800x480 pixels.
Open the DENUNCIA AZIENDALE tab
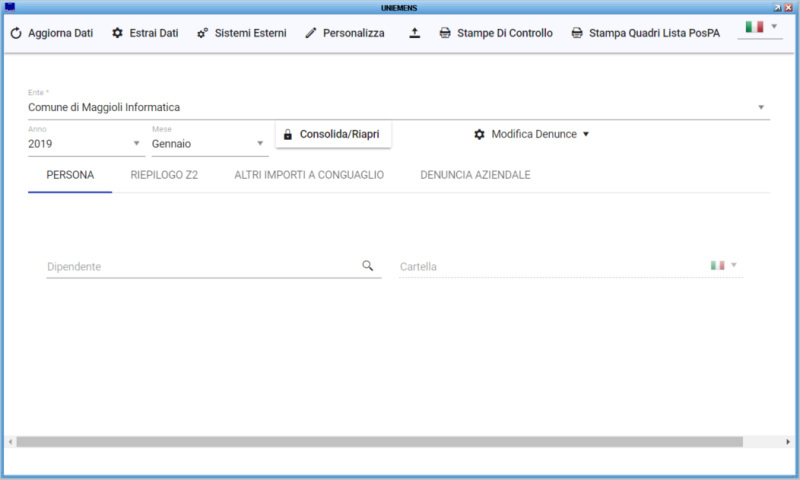tap(475, 175)
